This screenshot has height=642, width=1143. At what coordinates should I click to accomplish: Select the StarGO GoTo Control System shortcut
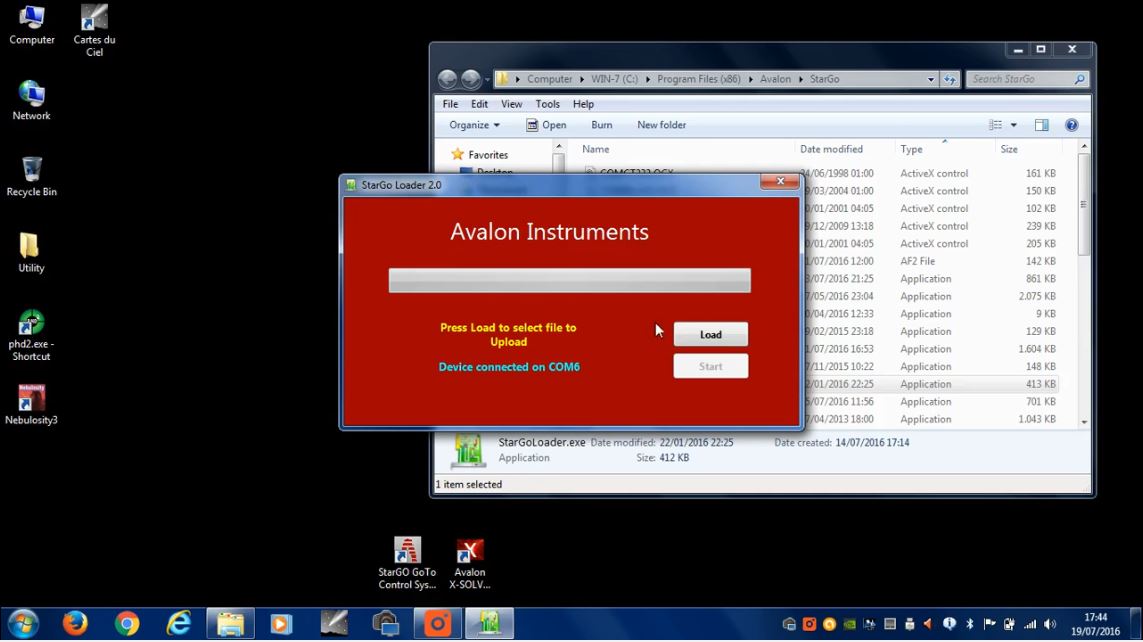pyautogui.click(x=407, y=563)
